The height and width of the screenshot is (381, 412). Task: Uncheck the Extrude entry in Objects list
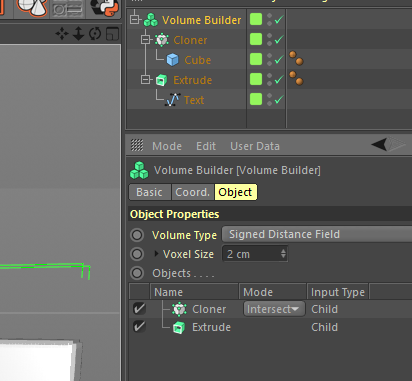tap(139, 327)
